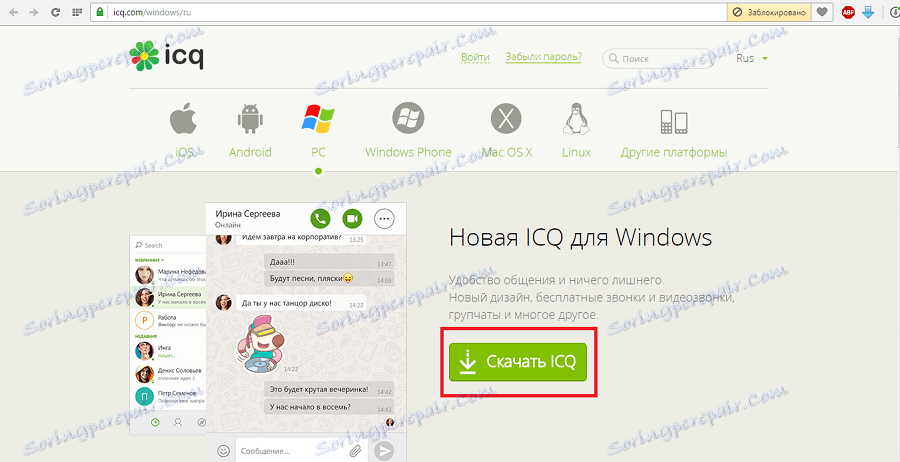Open the Android tab label
This screenshot has width=900, height=462.
pyautogui.click(x=250, y=153)
